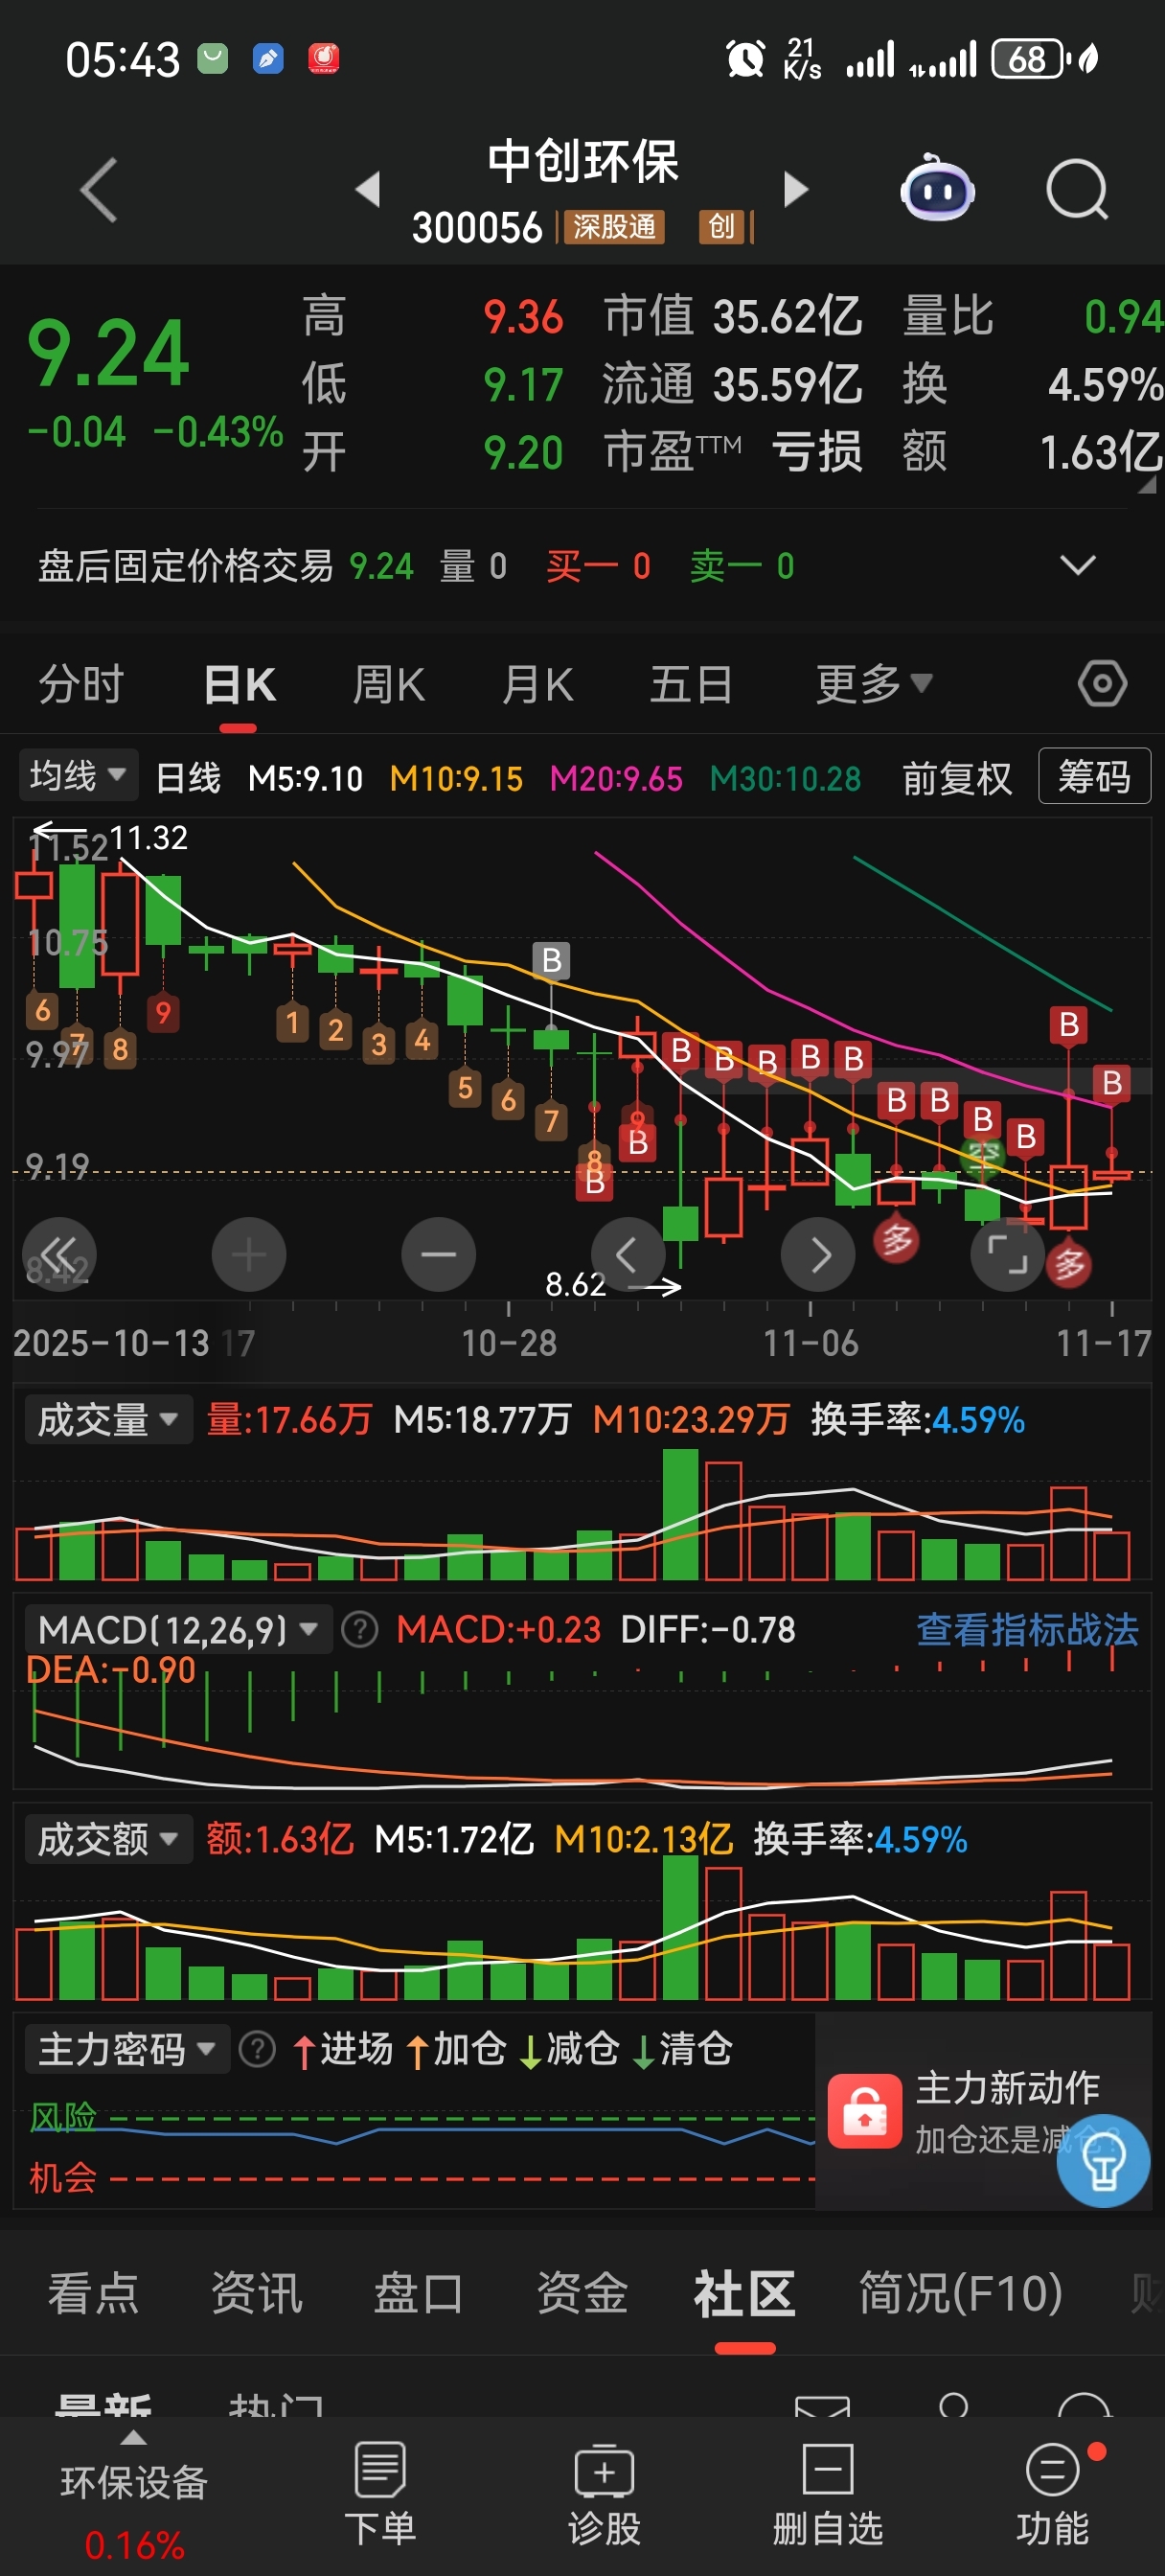The image size is (1165, 2576).
Task: Tap the 创 board badge
Action: 723,228
